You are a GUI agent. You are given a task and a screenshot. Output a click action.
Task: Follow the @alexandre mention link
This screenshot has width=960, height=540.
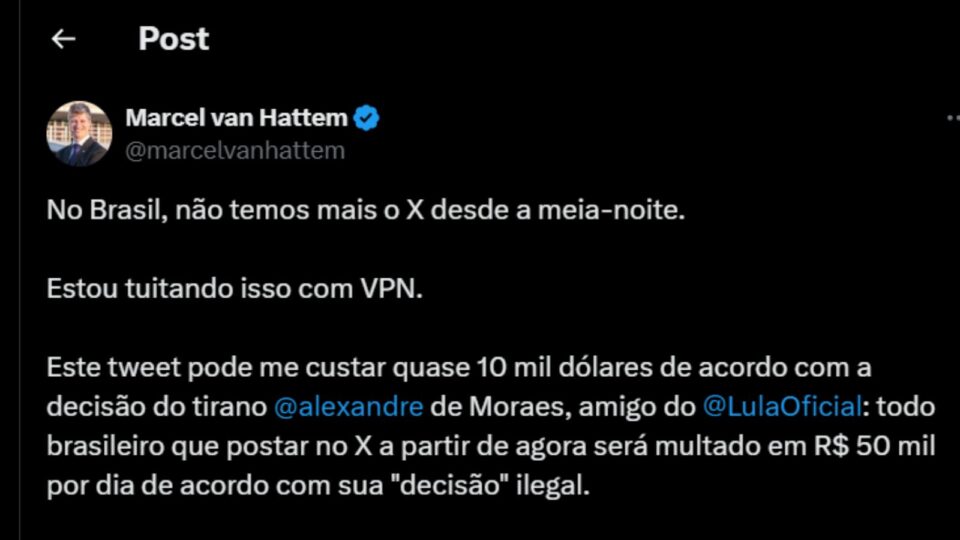pos(348,407)
